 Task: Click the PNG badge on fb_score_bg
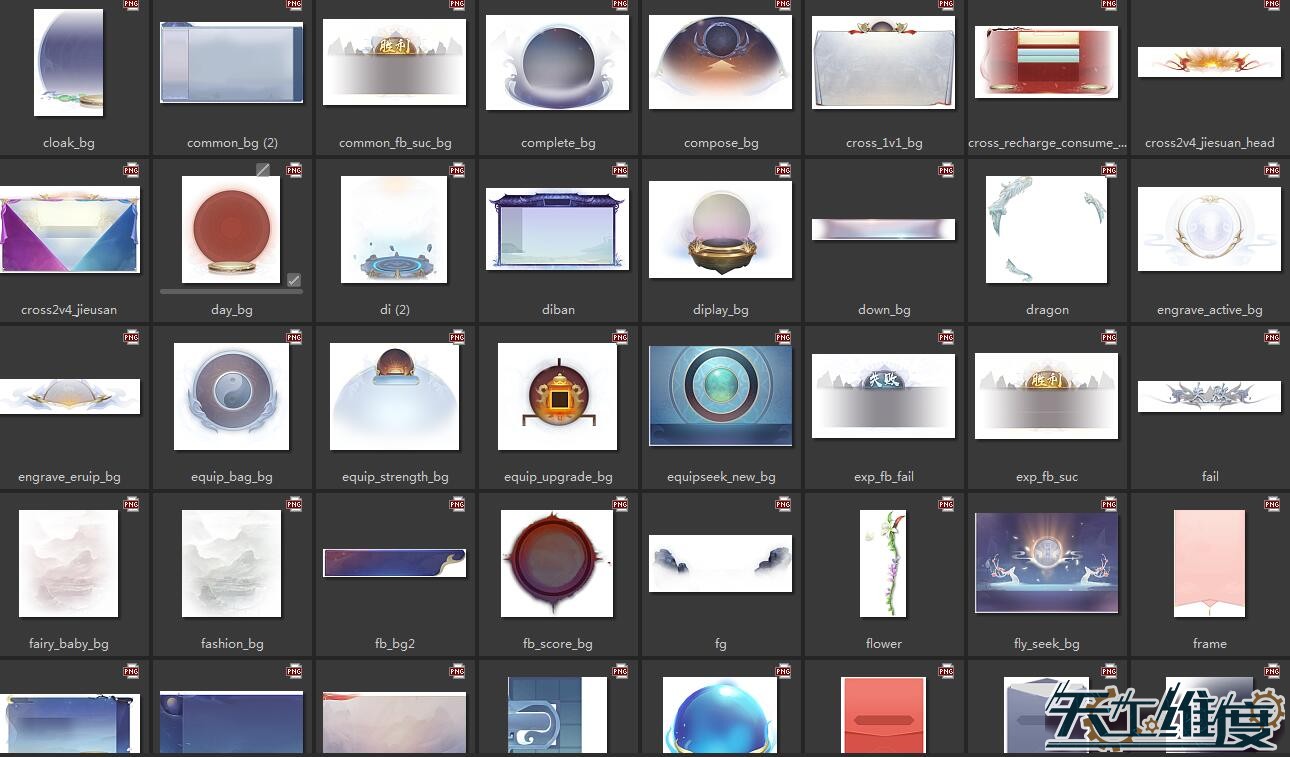coord(620,504)
